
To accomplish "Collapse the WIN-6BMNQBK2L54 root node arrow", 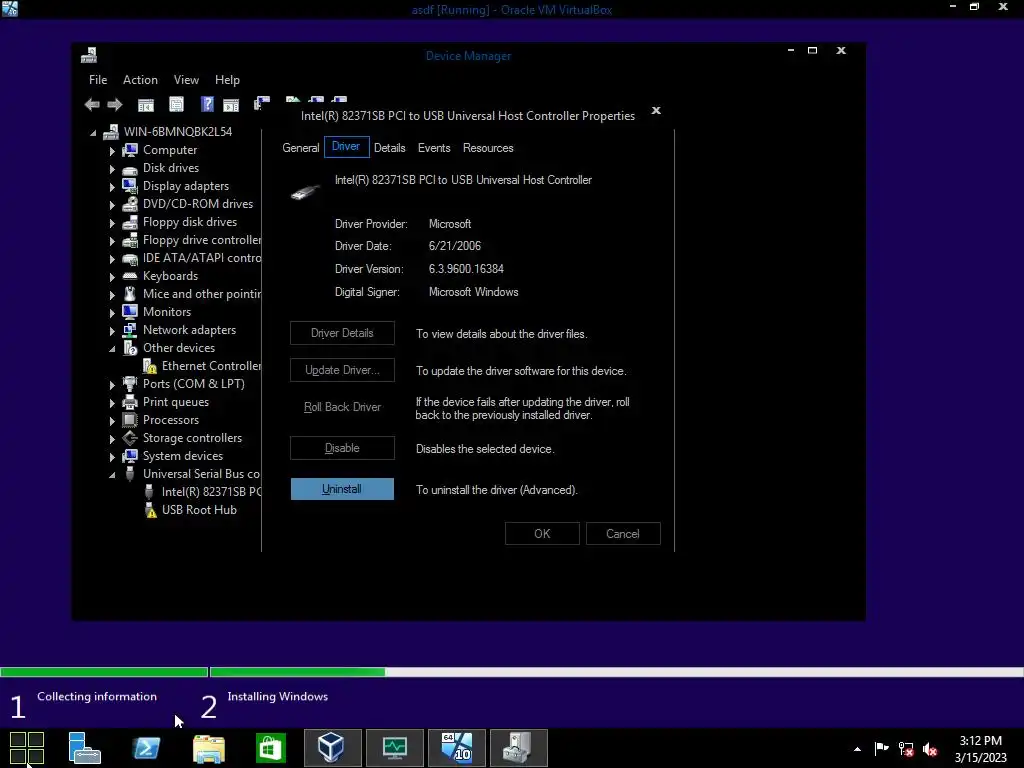I will coord(93,133).
